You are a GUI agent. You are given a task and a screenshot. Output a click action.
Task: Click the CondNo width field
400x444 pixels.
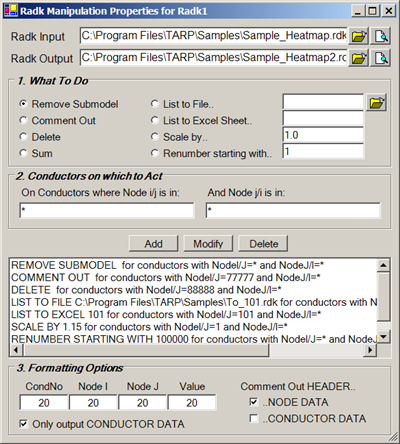tap(44, 403)
